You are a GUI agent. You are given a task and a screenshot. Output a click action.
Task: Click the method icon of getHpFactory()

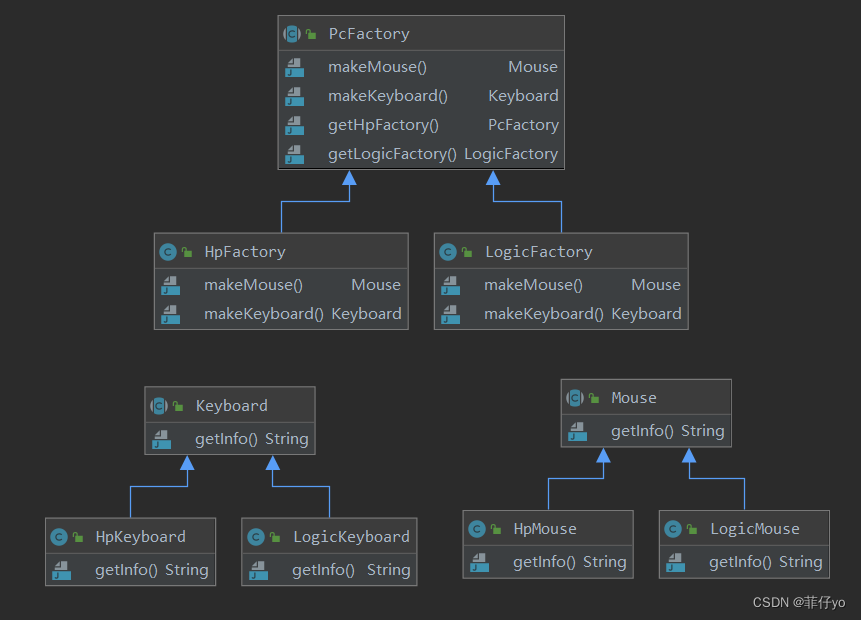coord(295,125)
